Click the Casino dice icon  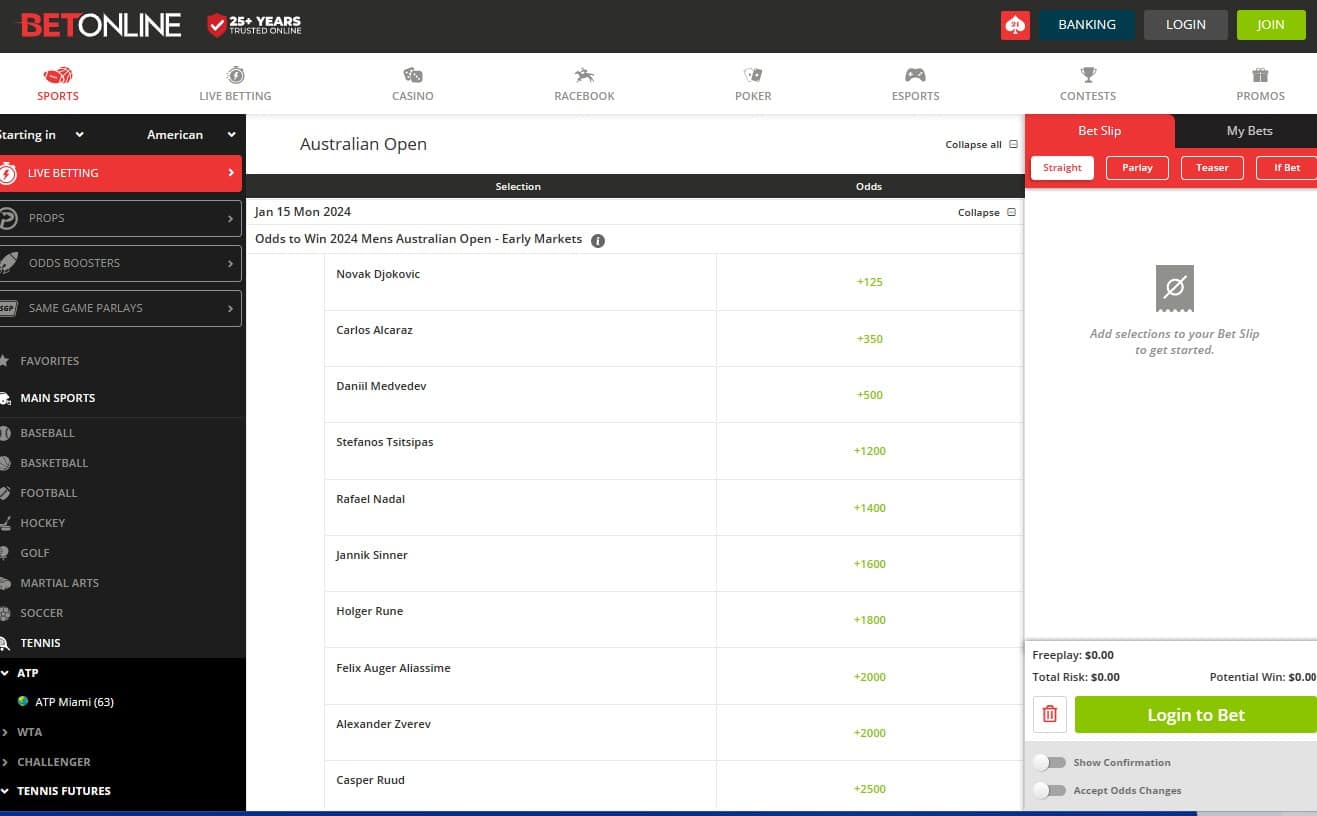[413, 75]
